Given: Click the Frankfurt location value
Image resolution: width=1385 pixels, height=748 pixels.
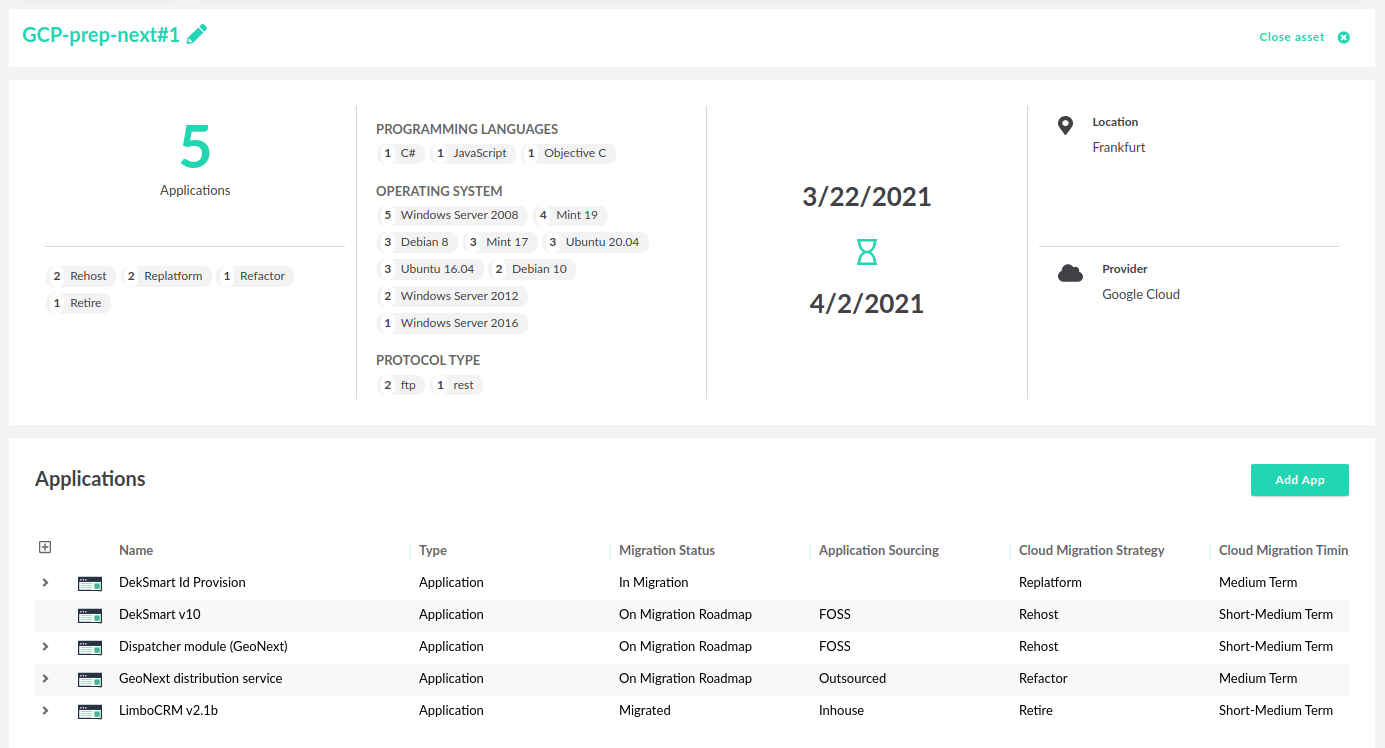Looking at the screenshot, I should tap(1119, 147).
